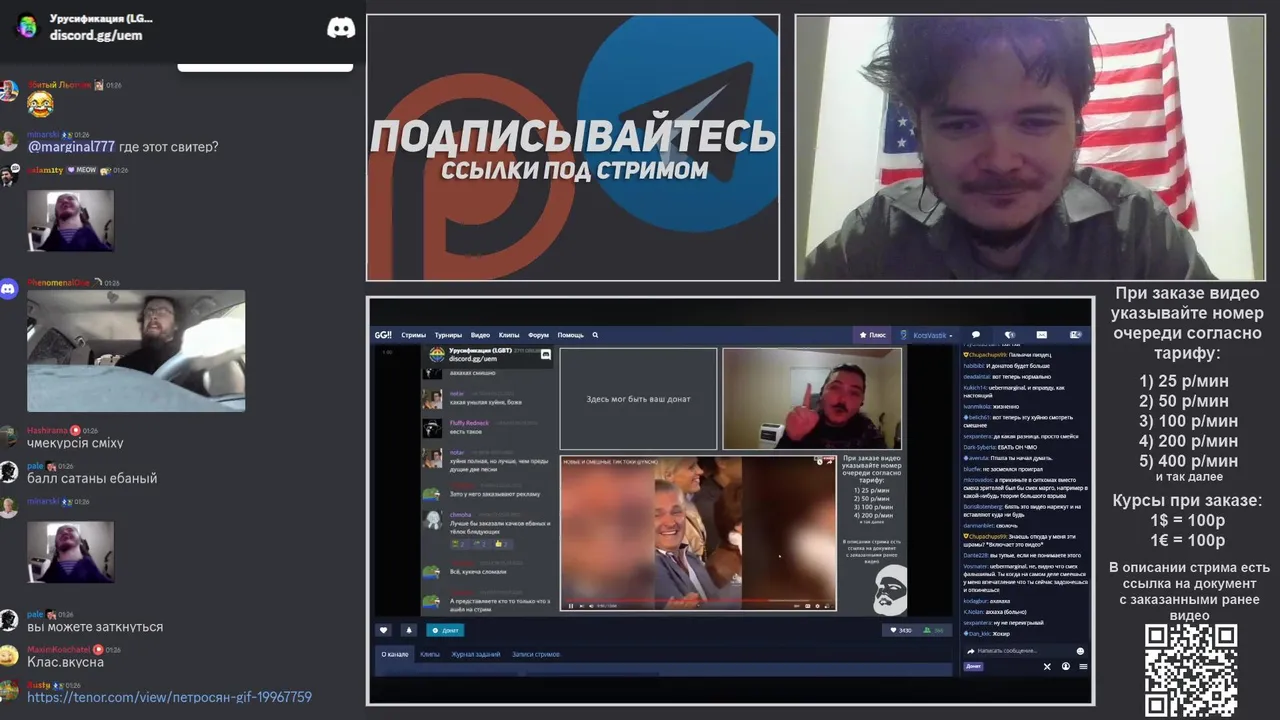
Task: Click the discord.gg/uem invite text
Action: point(96,35)
